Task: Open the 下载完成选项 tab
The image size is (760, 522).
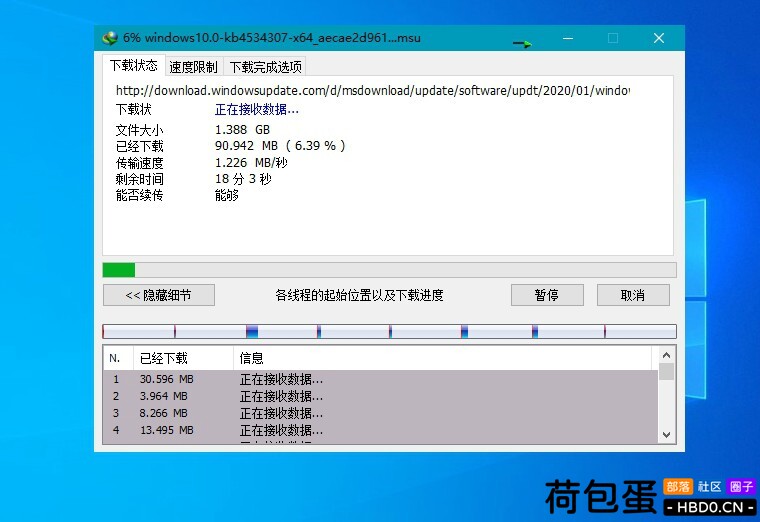Action: [265, 66]
